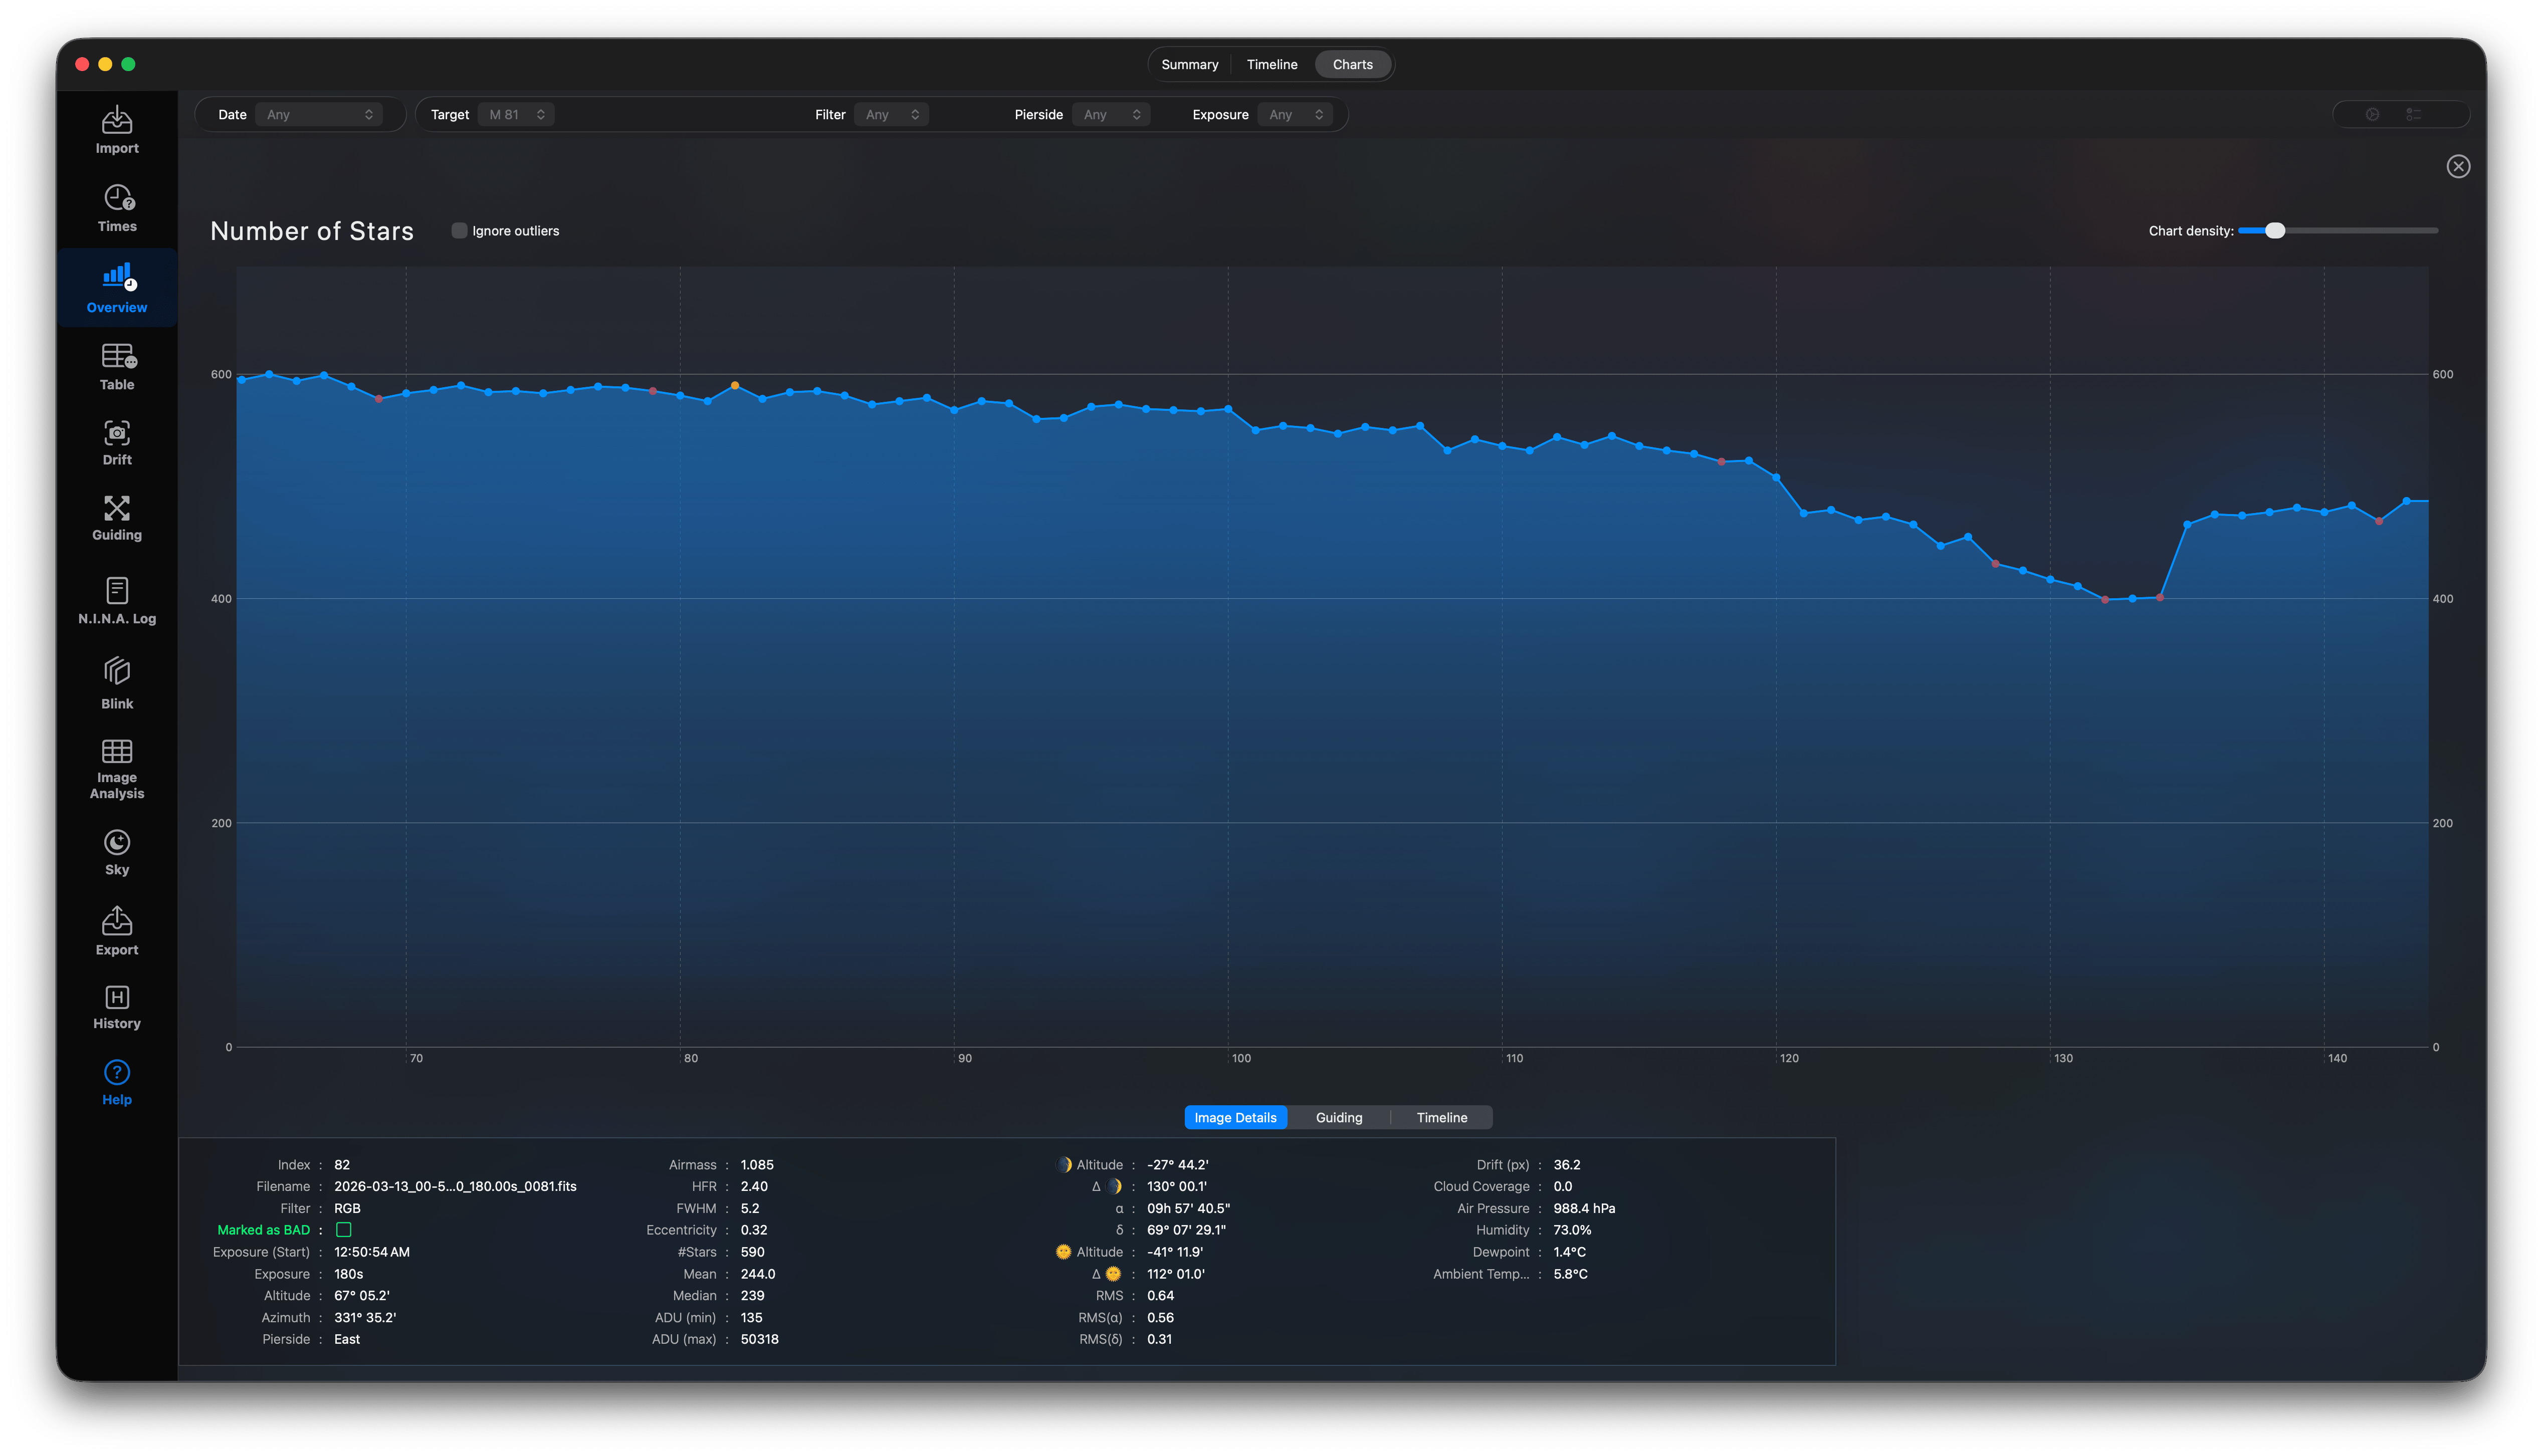The height and width of the screenshot is (1456, 2543).
Task: Click the Index value 82
Action: [342, 1165]
